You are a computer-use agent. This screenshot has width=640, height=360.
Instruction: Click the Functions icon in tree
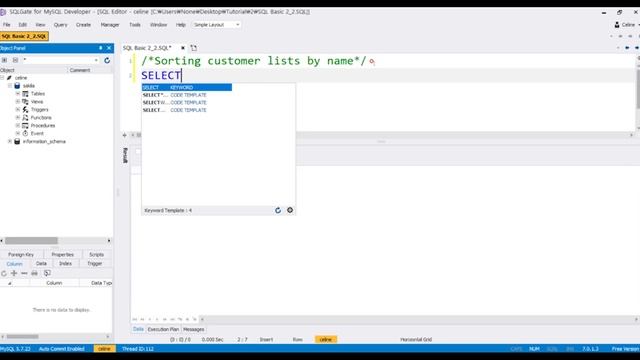[x=25, y=118]
